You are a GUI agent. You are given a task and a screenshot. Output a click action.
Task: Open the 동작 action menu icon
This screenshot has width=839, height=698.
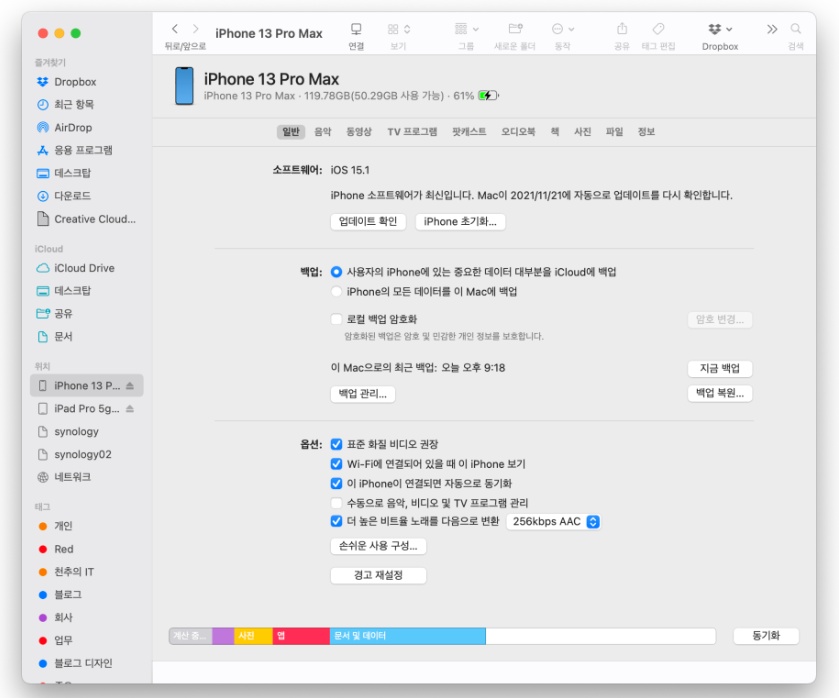point(557,29)
